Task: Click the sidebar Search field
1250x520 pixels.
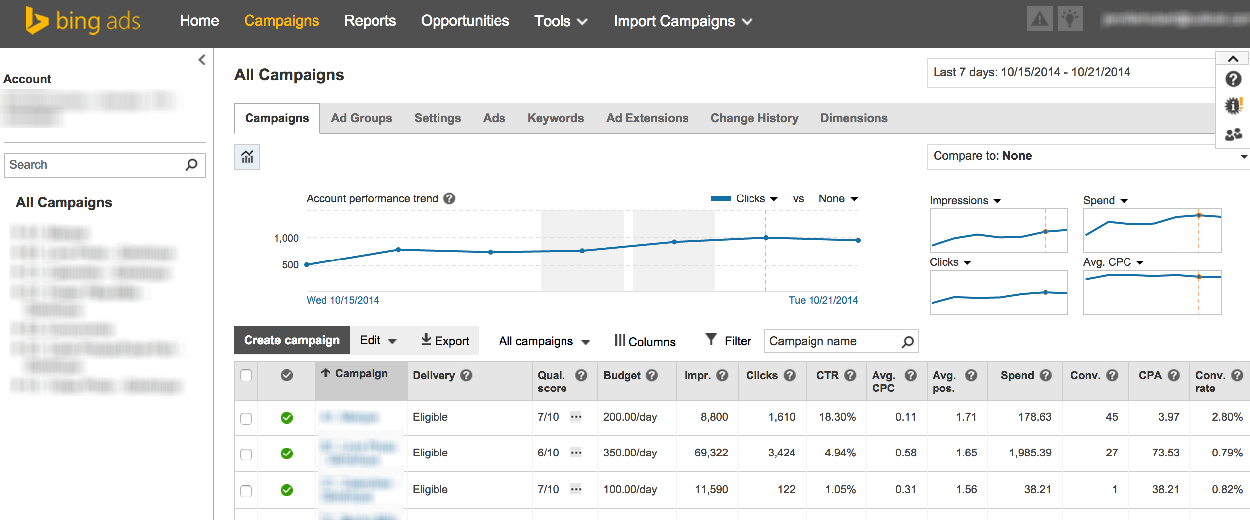Action: pyautogui.click(x=105, y=165)
